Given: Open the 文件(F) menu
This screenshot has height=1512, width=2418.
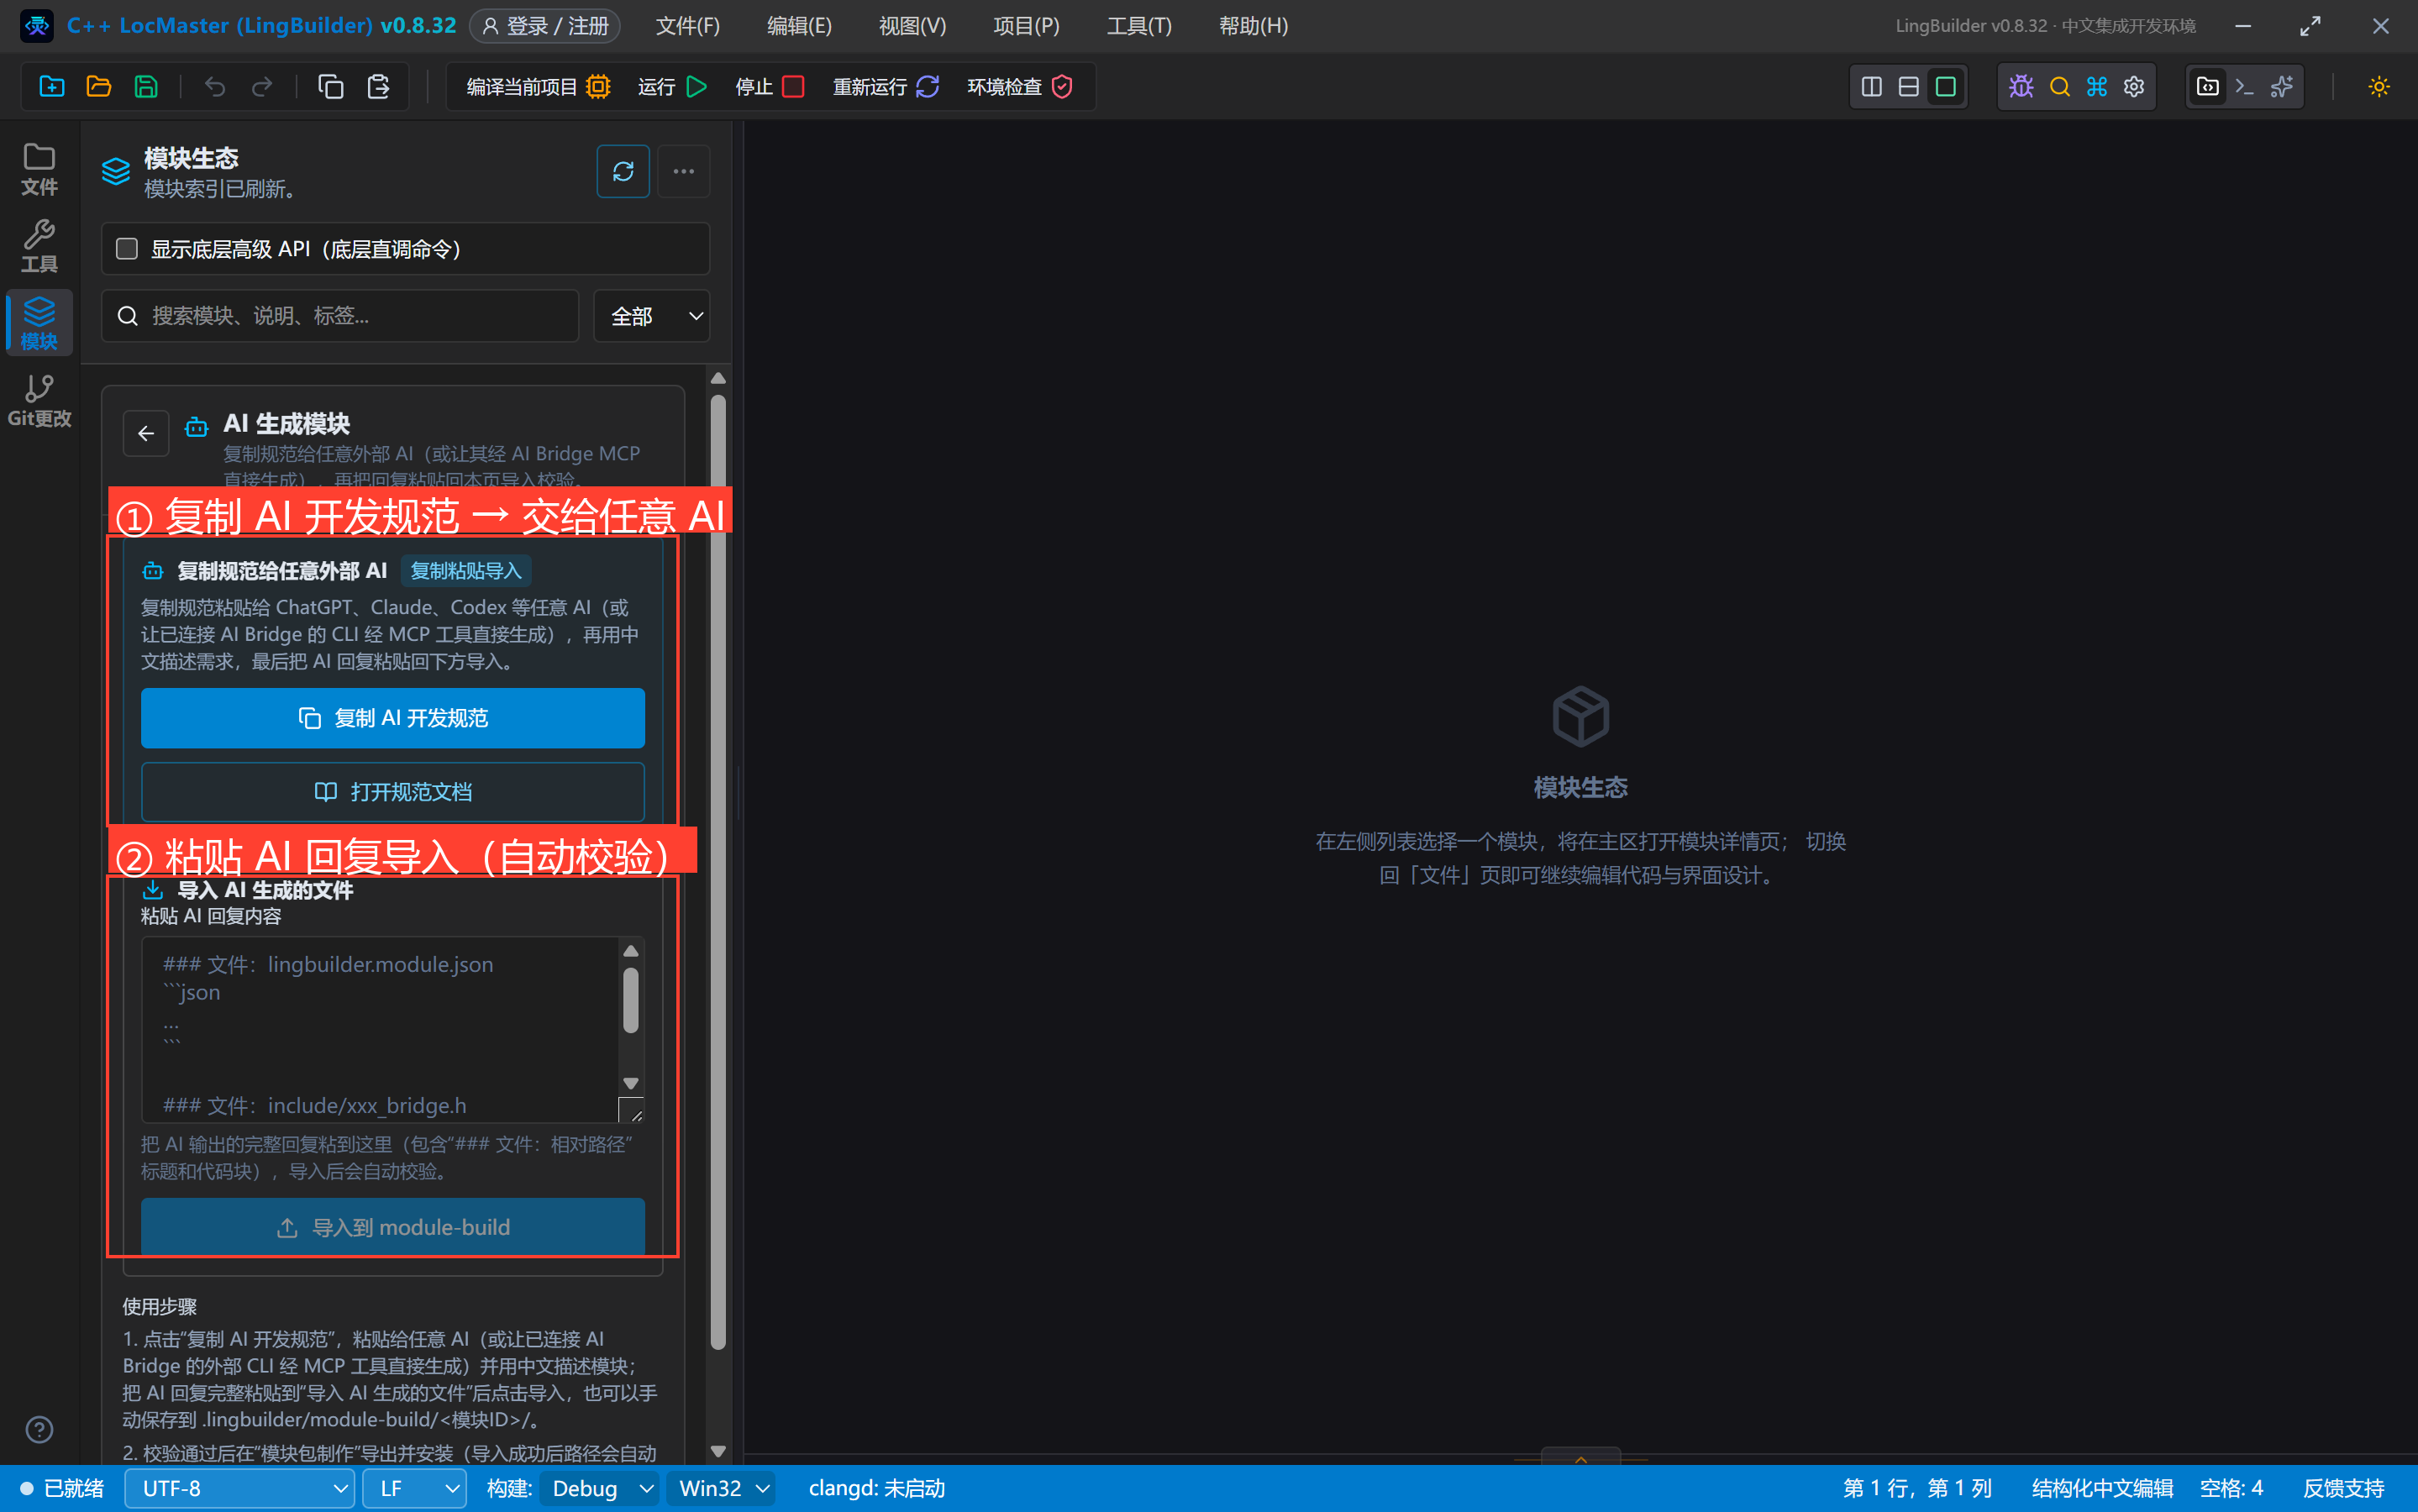Looking at the screenshot, I should tap(687, 26).
